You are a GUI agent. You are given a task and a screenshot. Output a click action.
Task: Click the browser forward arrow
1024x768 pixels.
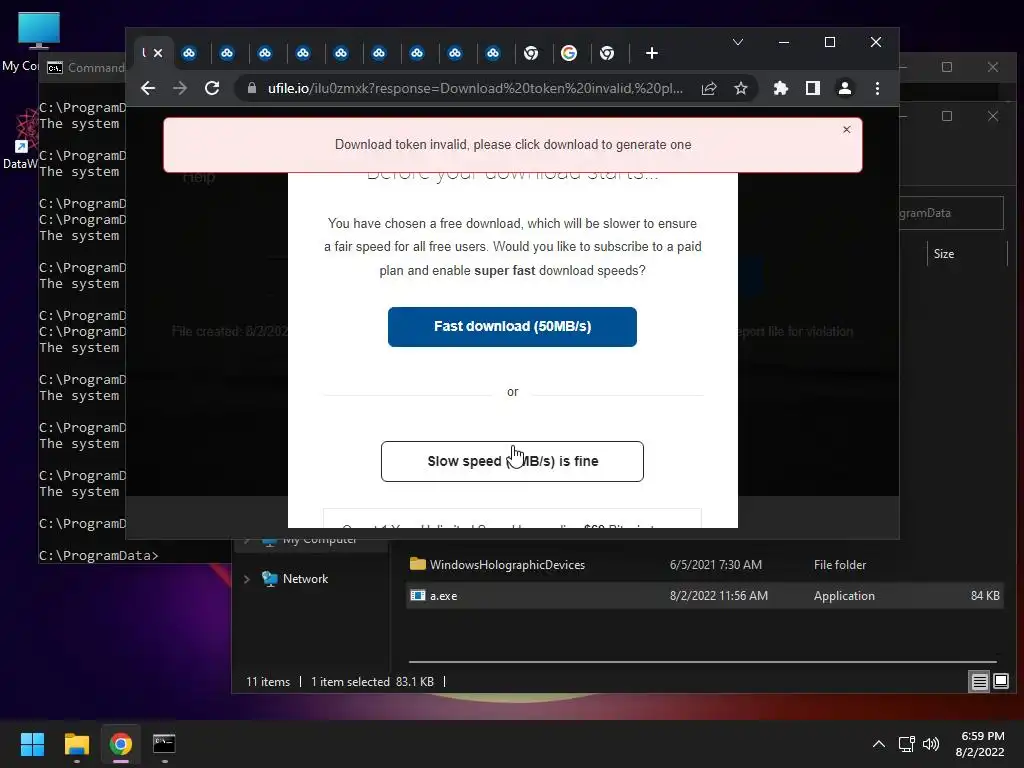(180, 88)
